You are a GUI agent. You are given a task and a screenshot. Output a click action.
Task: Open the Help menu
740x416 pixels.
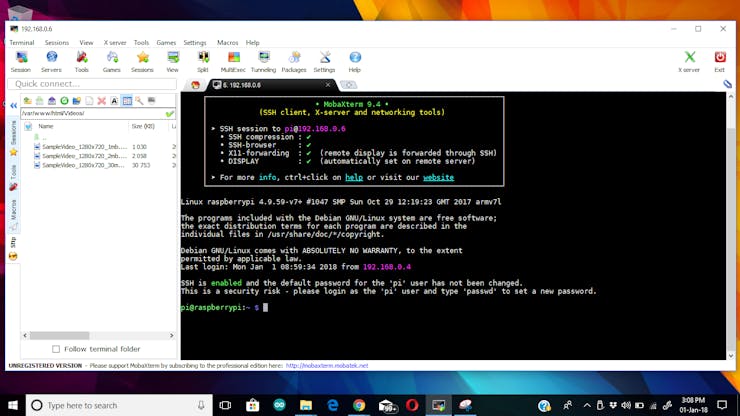tap(252, 42)
